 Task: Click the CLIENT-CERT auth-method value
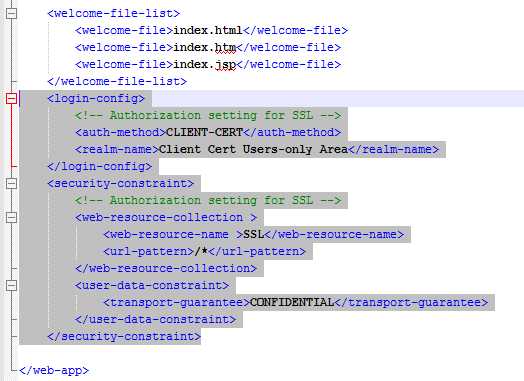204,133
